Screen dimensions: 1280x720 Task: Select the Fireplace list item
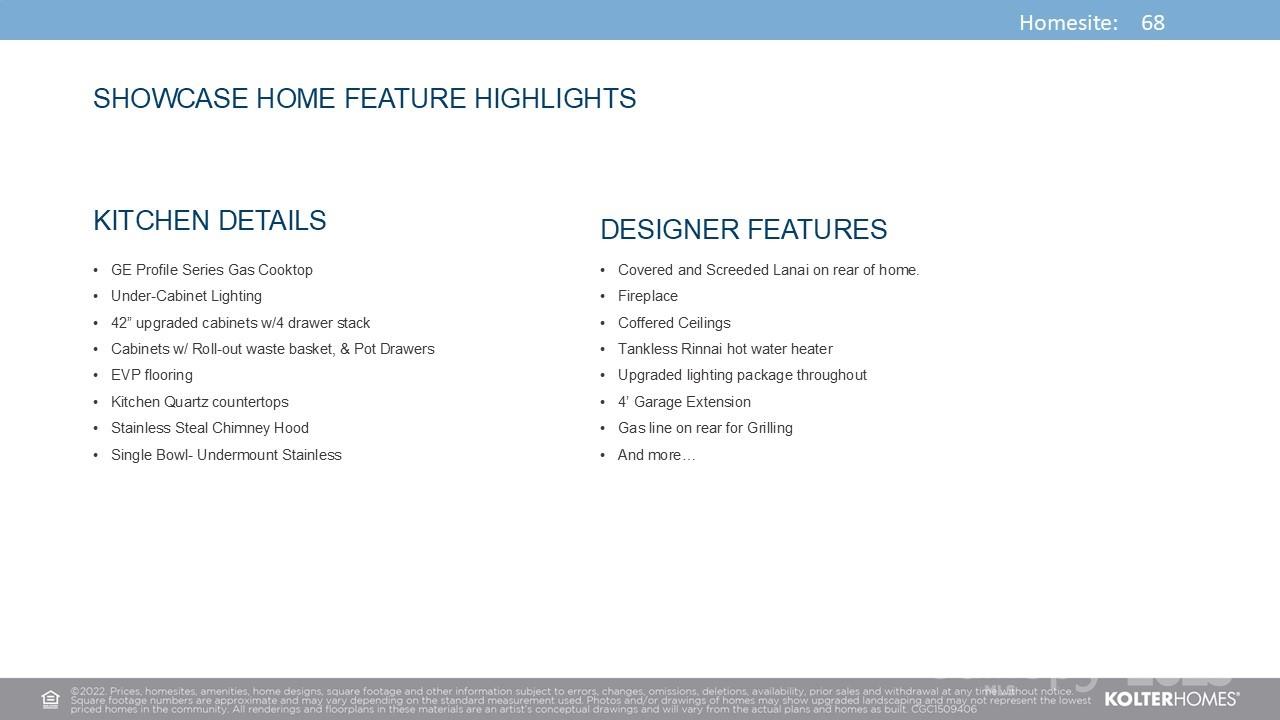click(647, 296)
